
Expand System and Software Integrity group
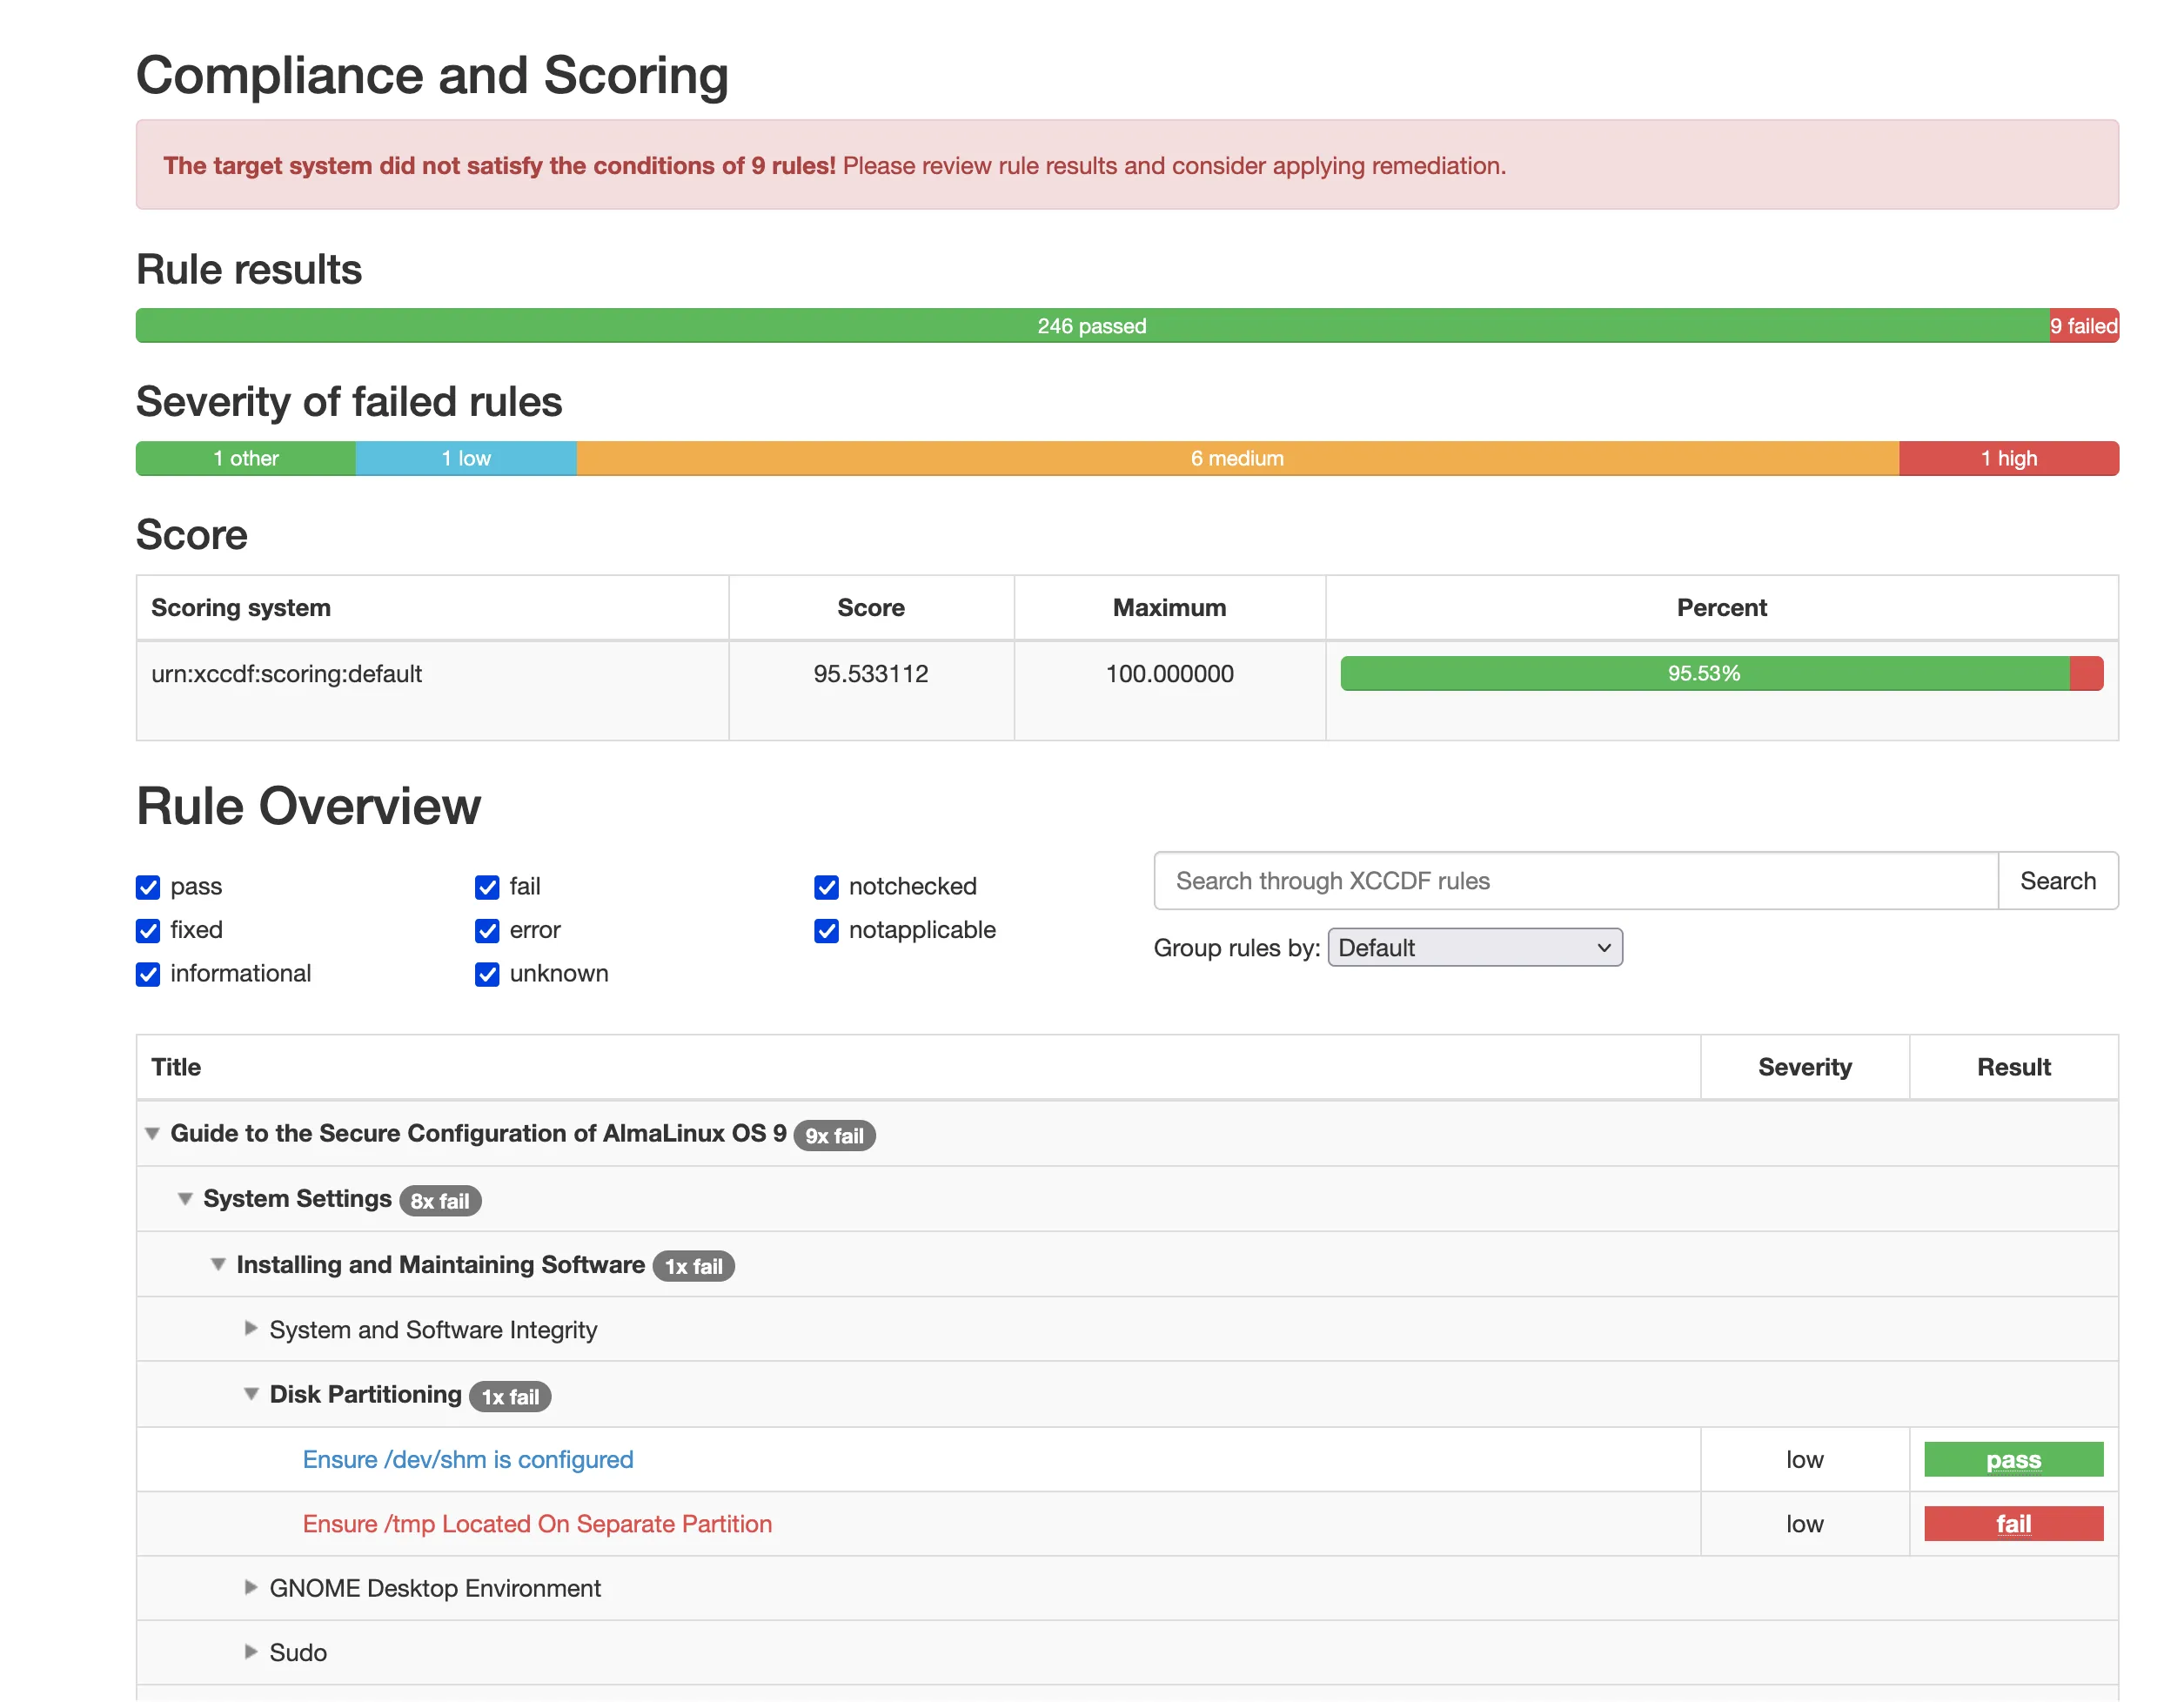(x=251, y=1329)
